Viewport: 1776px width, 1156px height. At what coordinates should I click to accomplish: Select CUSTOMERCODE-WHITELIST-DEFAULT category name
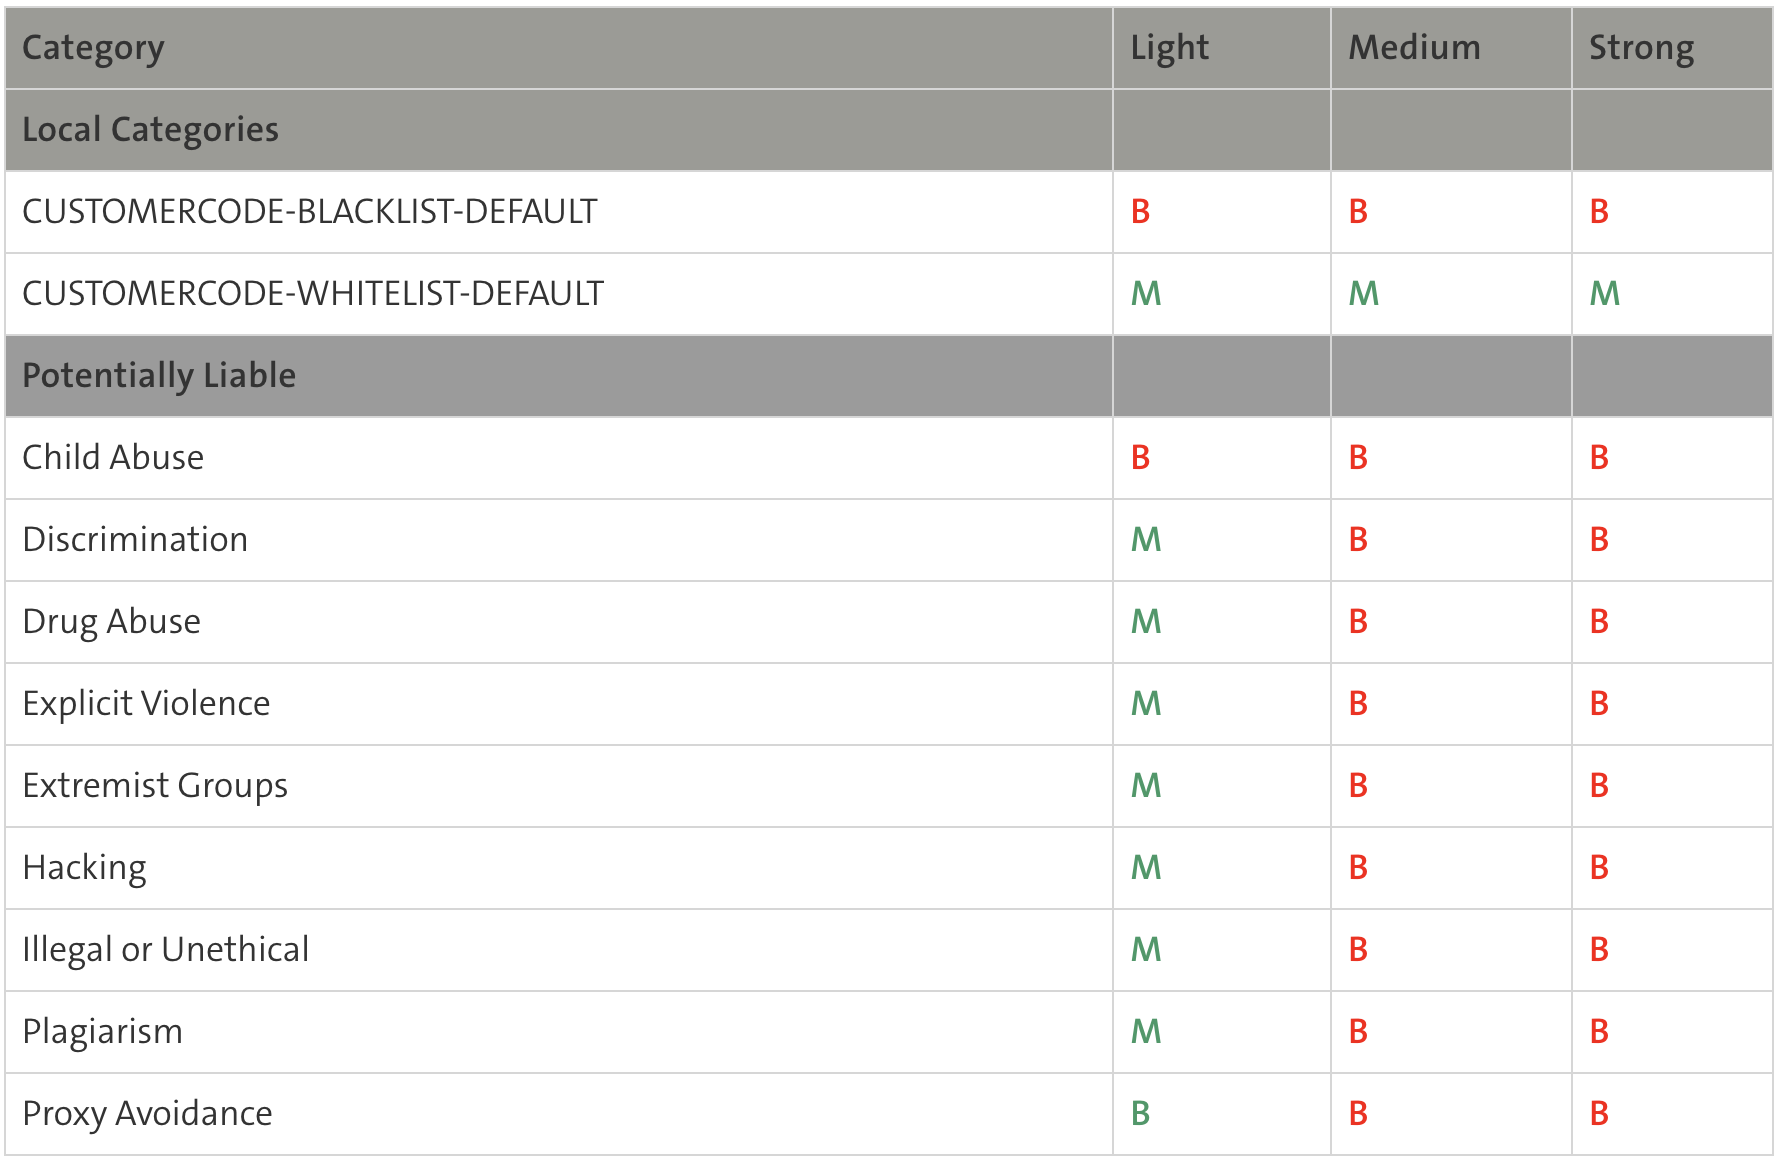[x=313, y=294]
